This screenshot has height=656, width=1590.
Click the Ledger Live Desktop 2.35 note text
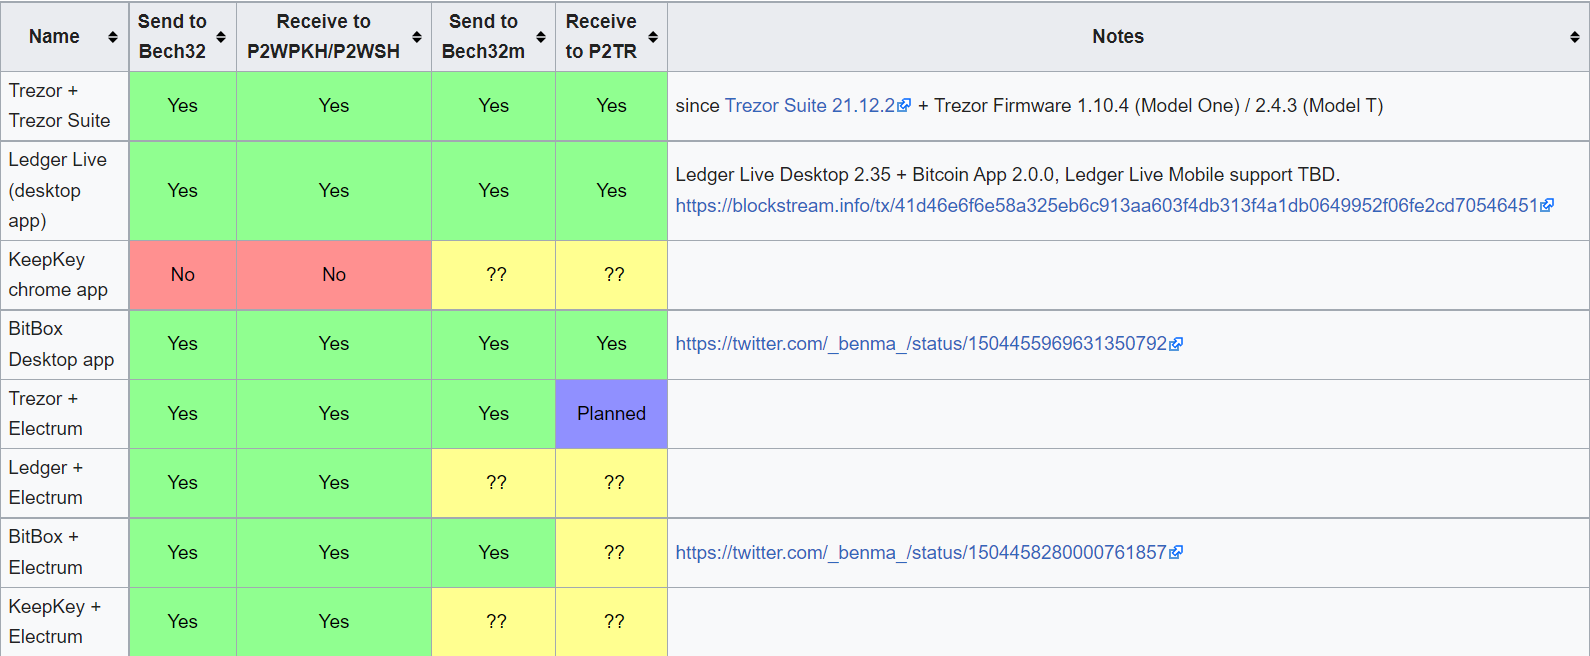[1007, 174]
